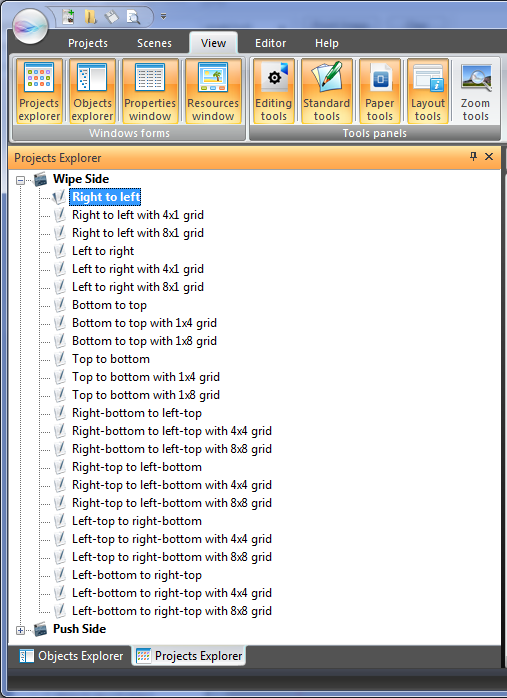This screenshot has width=507, height=698.
Task: Open the round application orb button
Action: tap(30, 27)
